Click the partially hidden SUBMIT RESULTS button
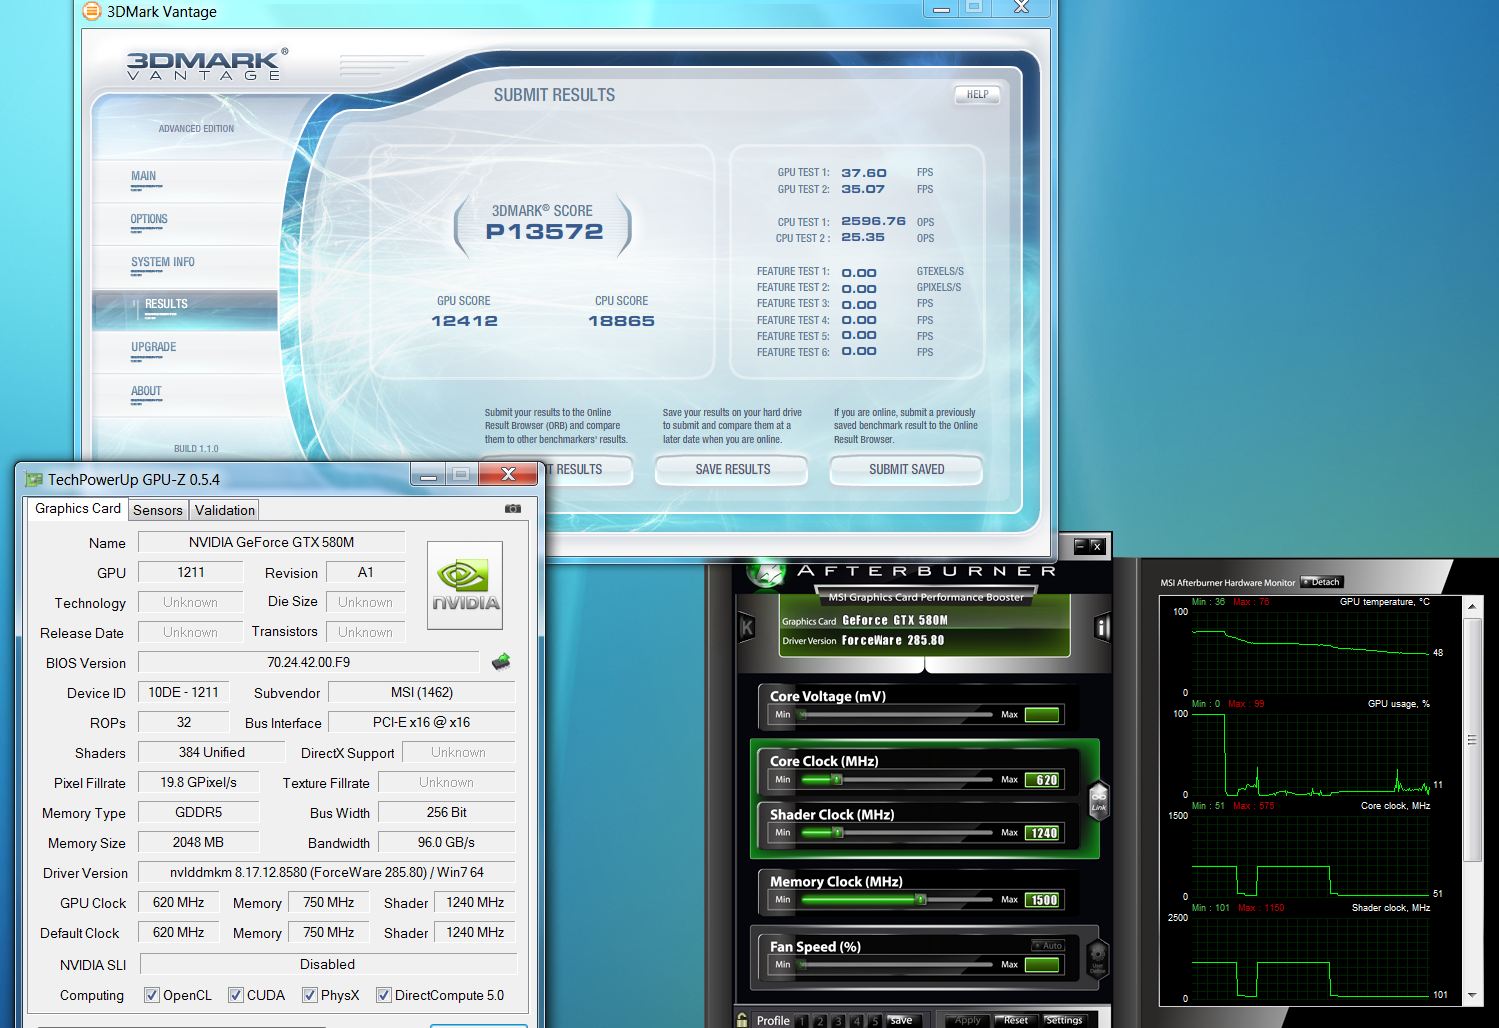 pos(590,469)
